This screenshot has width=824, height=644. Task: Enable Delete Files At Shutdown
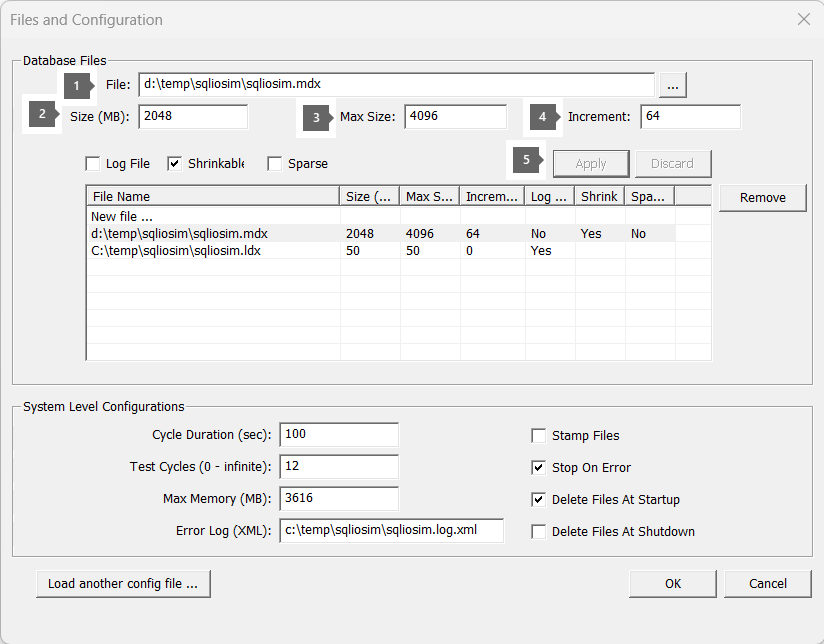point(539,532)
